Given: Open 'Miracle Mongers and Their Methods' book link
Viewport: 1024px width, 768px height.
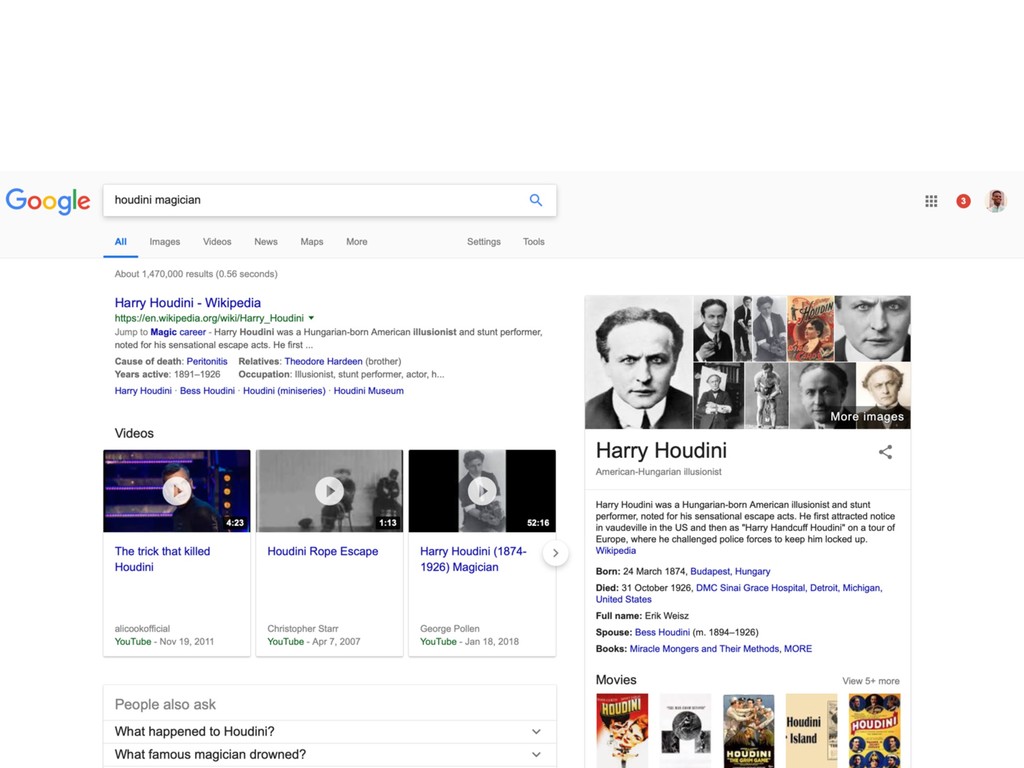Looking at the screenshot, I should [x=704, y=648].
